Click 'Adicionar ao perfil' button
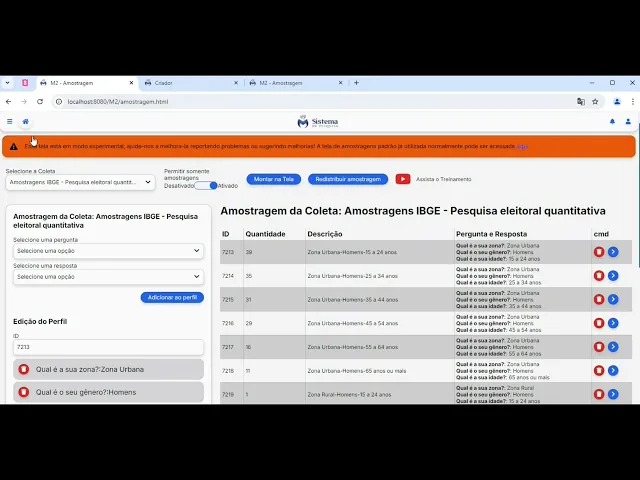Screen dimensions: 640x480 [172, 298]
